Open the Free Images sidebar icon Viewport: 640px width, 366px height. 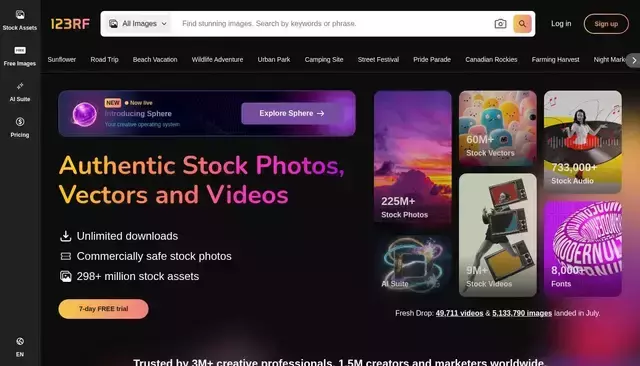(20, 50)
